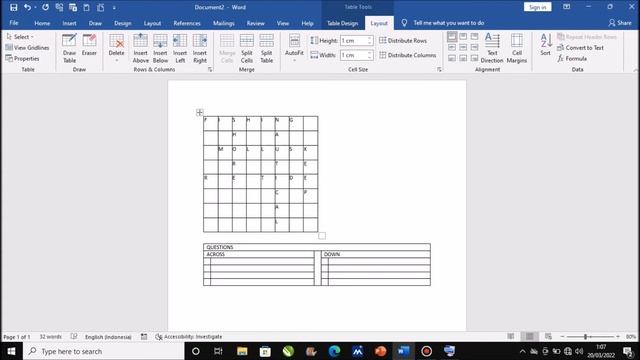Click the Split Table icon
This screenshot has width=640, height=360.
267,48
